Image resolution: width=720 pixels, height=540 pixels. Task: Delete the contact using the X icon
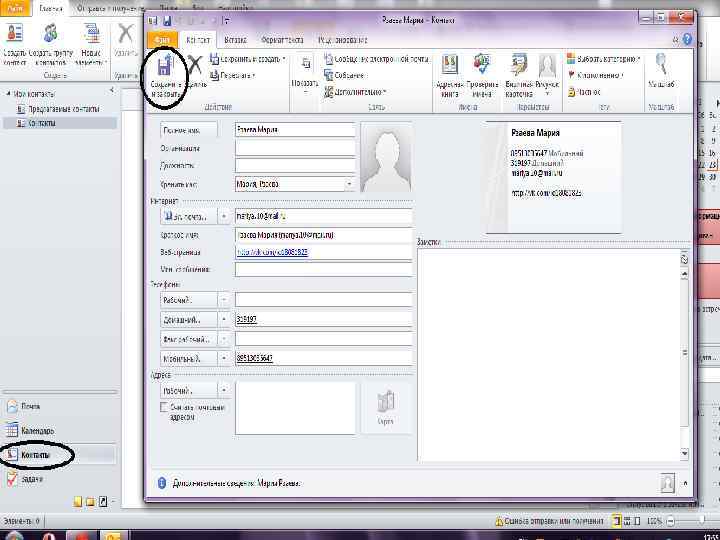coord(196,71)
